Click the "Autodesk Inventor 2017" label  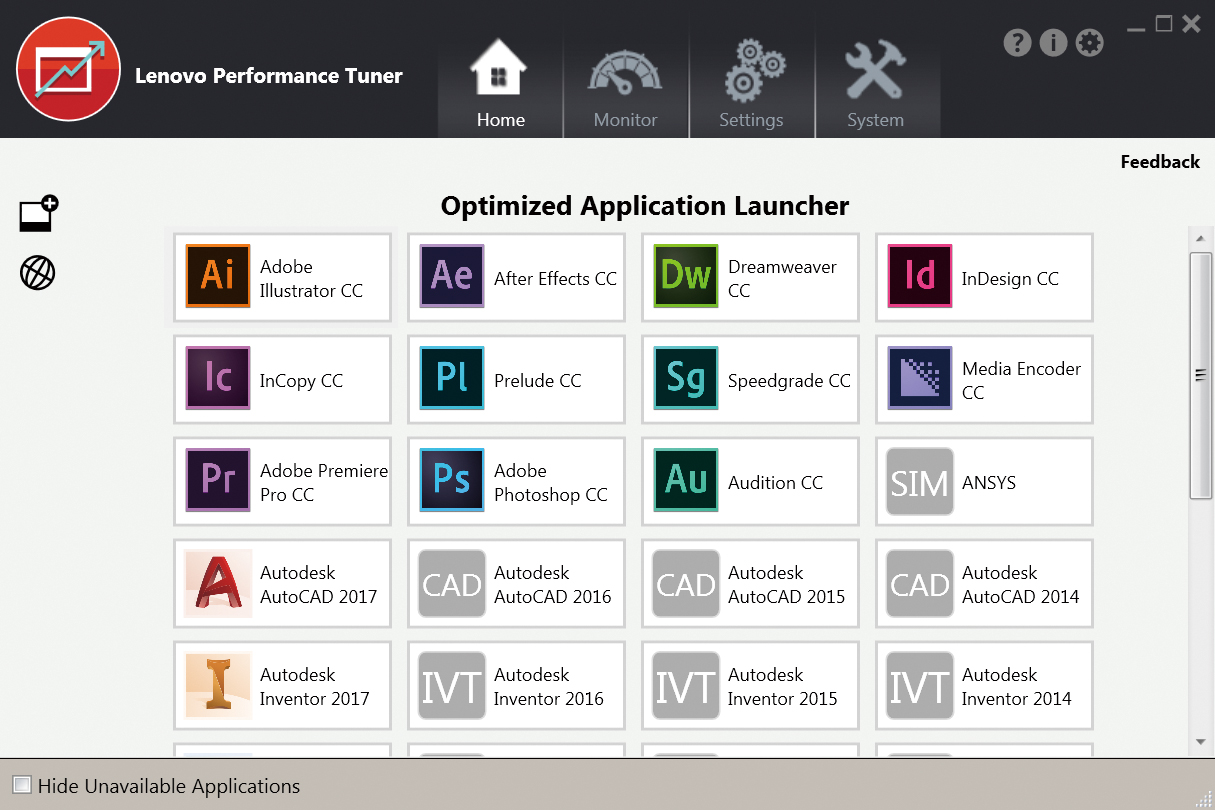[x=314, y=687]
